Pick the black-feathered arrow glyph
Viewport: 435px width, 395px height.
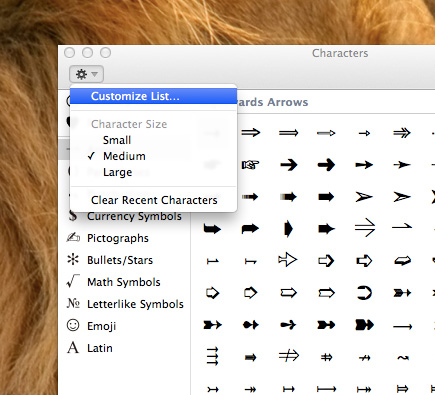click(402, 293)
